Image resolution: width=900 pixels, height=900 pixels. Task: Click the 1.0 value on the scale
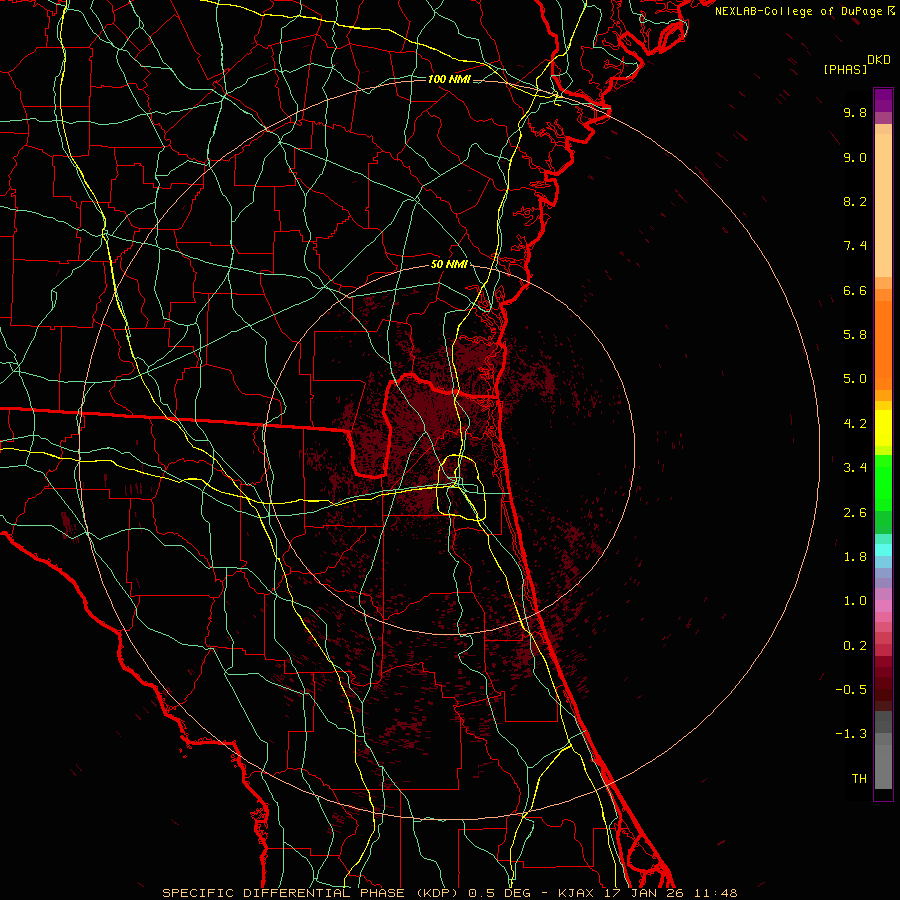click(855, 601)
